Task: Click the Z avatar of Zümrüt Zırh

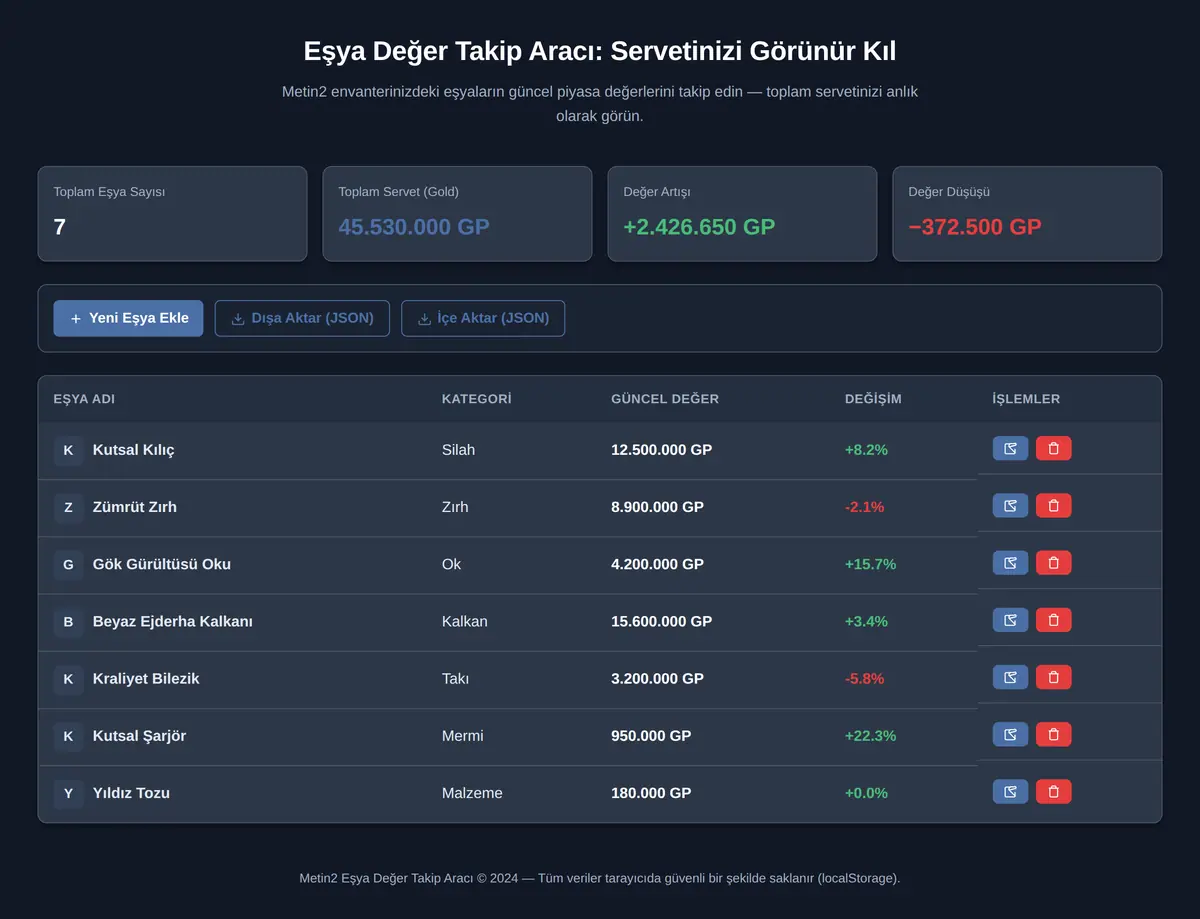Action: point(68,507)
